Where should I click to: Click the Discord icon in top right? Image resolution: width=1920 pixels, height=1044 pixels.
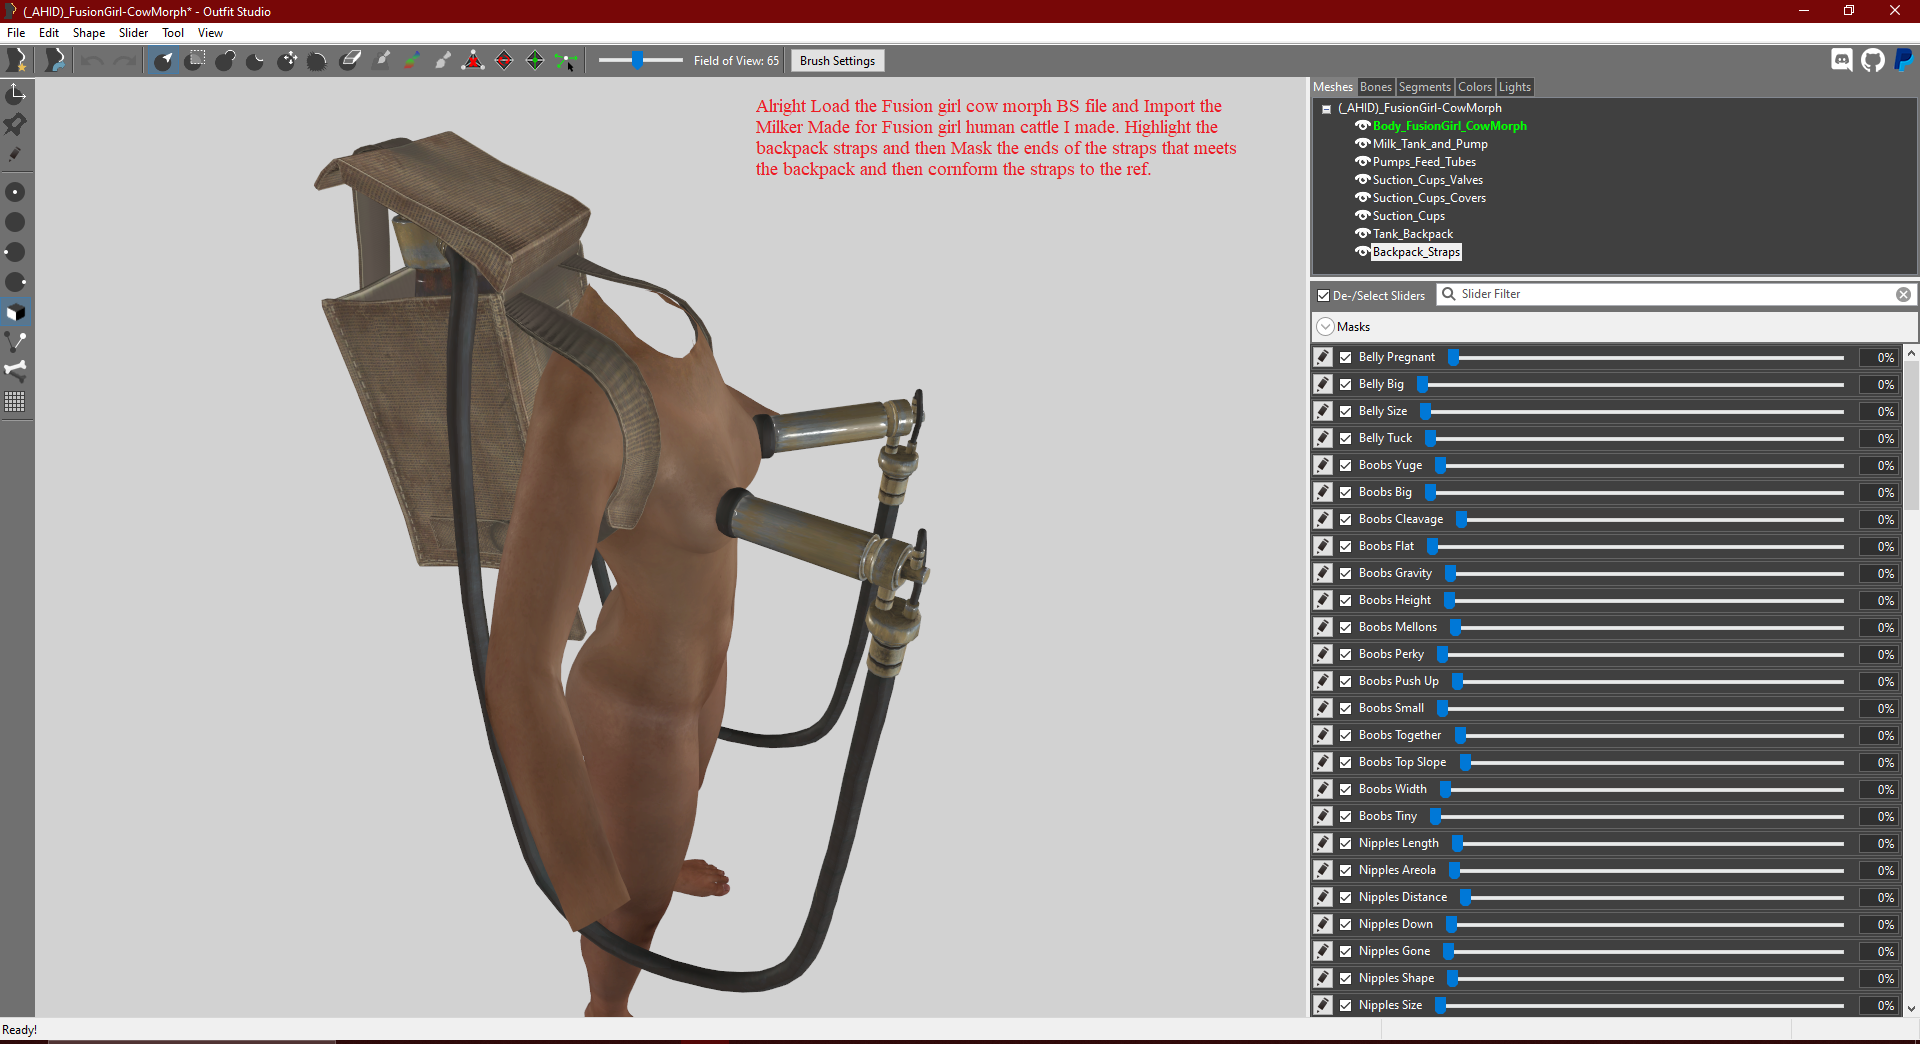click(1842, 61)
